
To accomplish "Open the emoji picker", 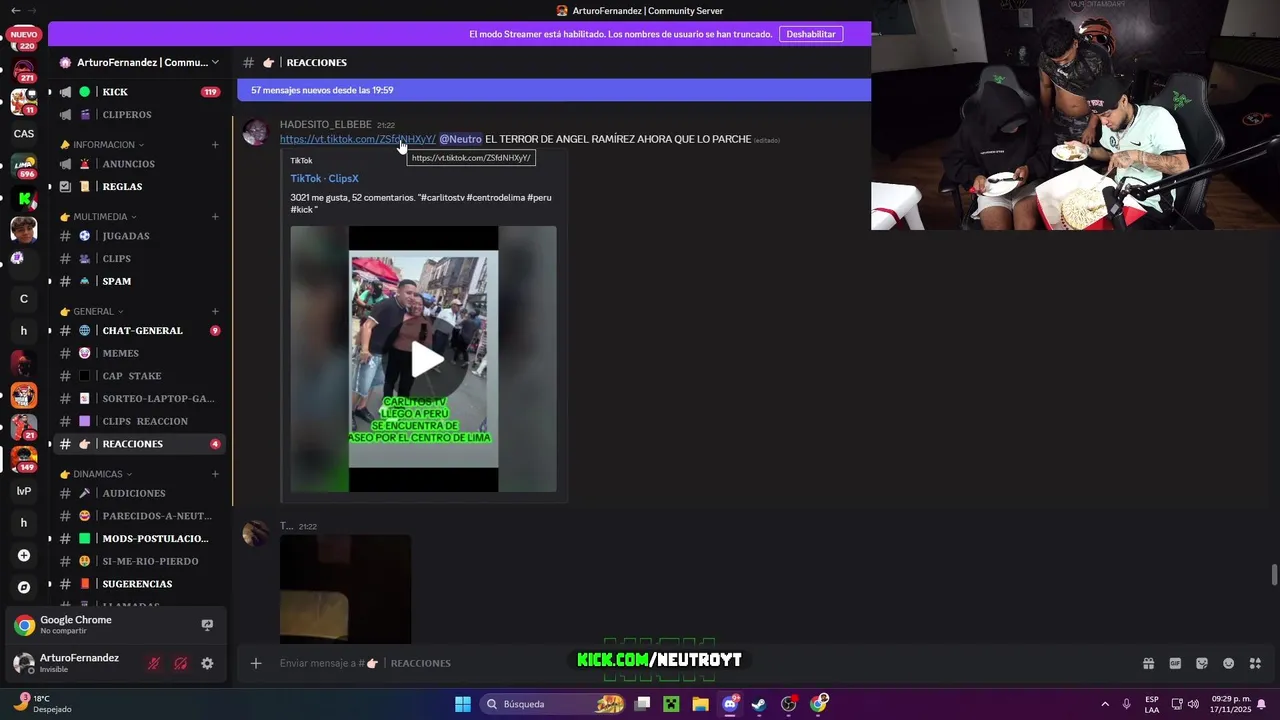I will pos(1229,663).
